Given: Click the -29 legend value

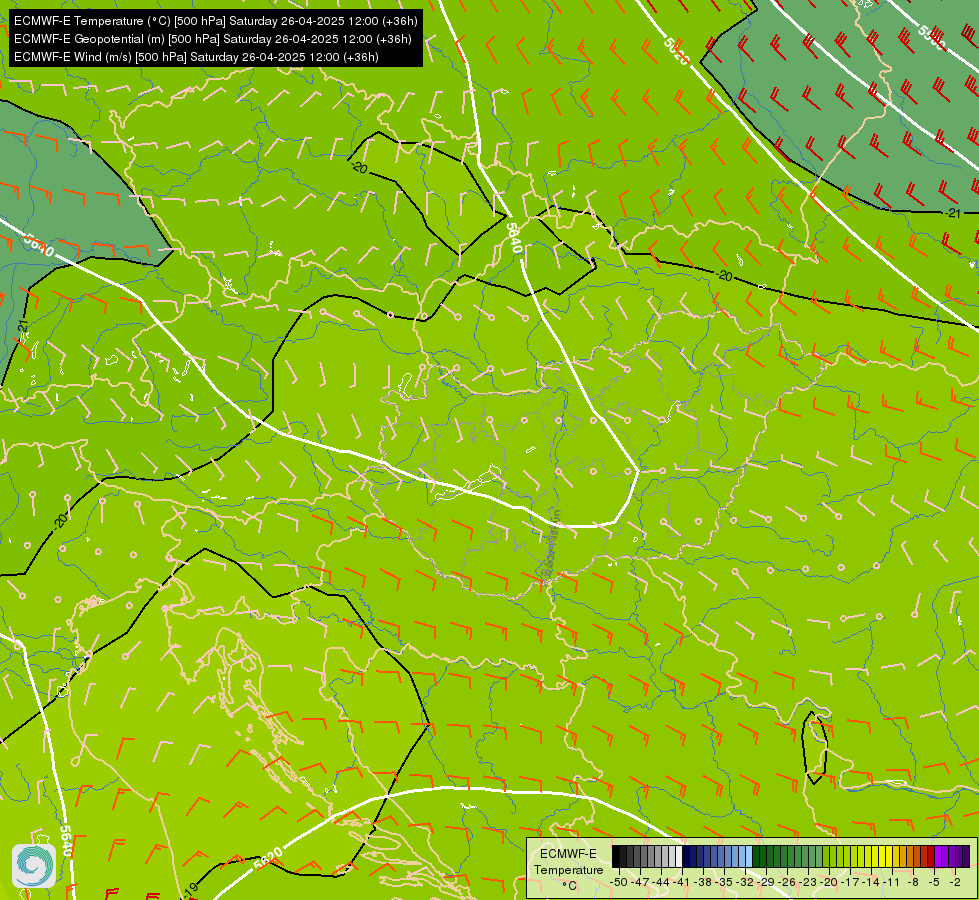Looking at the screenshot, I should tap(765, 882).
